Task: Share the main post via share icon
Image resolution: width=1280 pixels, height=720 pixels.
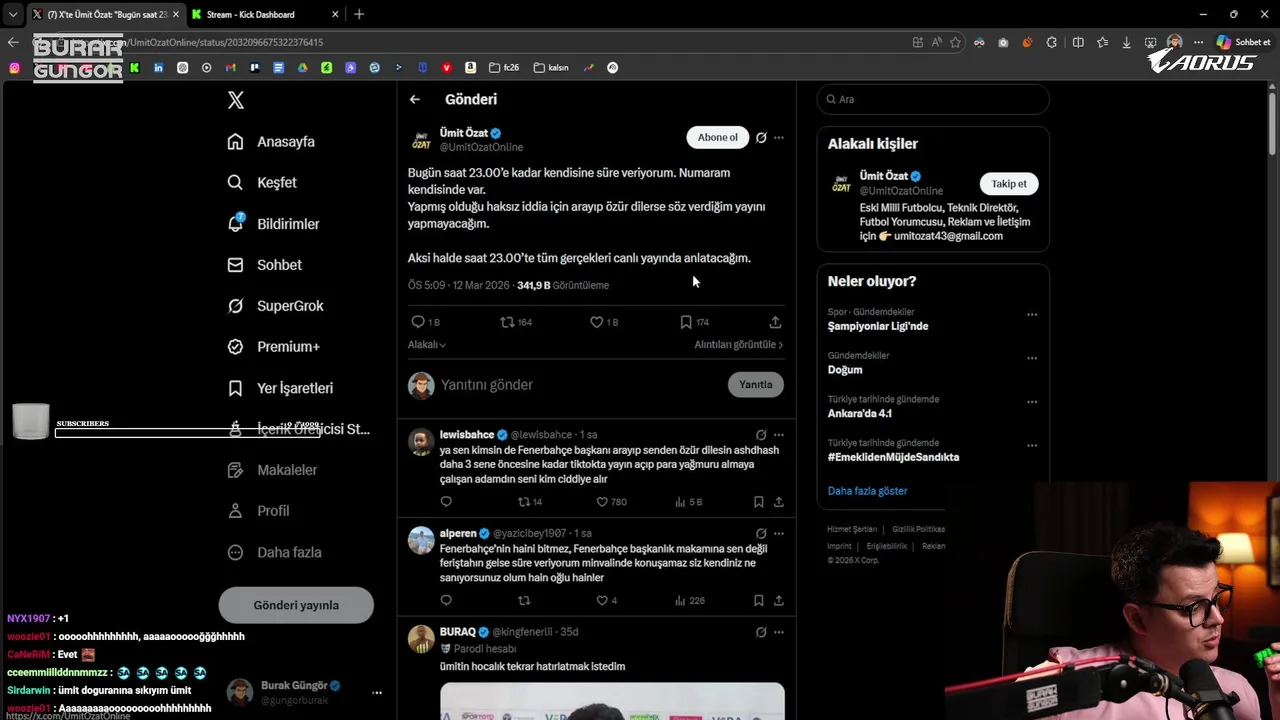Action: click(775, 322)
